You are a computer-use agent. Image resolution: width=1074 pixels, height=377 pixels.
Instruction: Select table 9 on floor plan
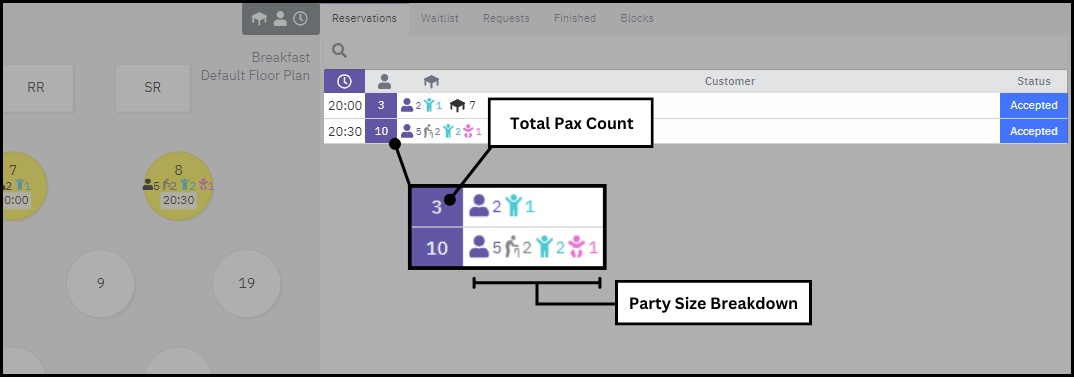coord(101,283)
